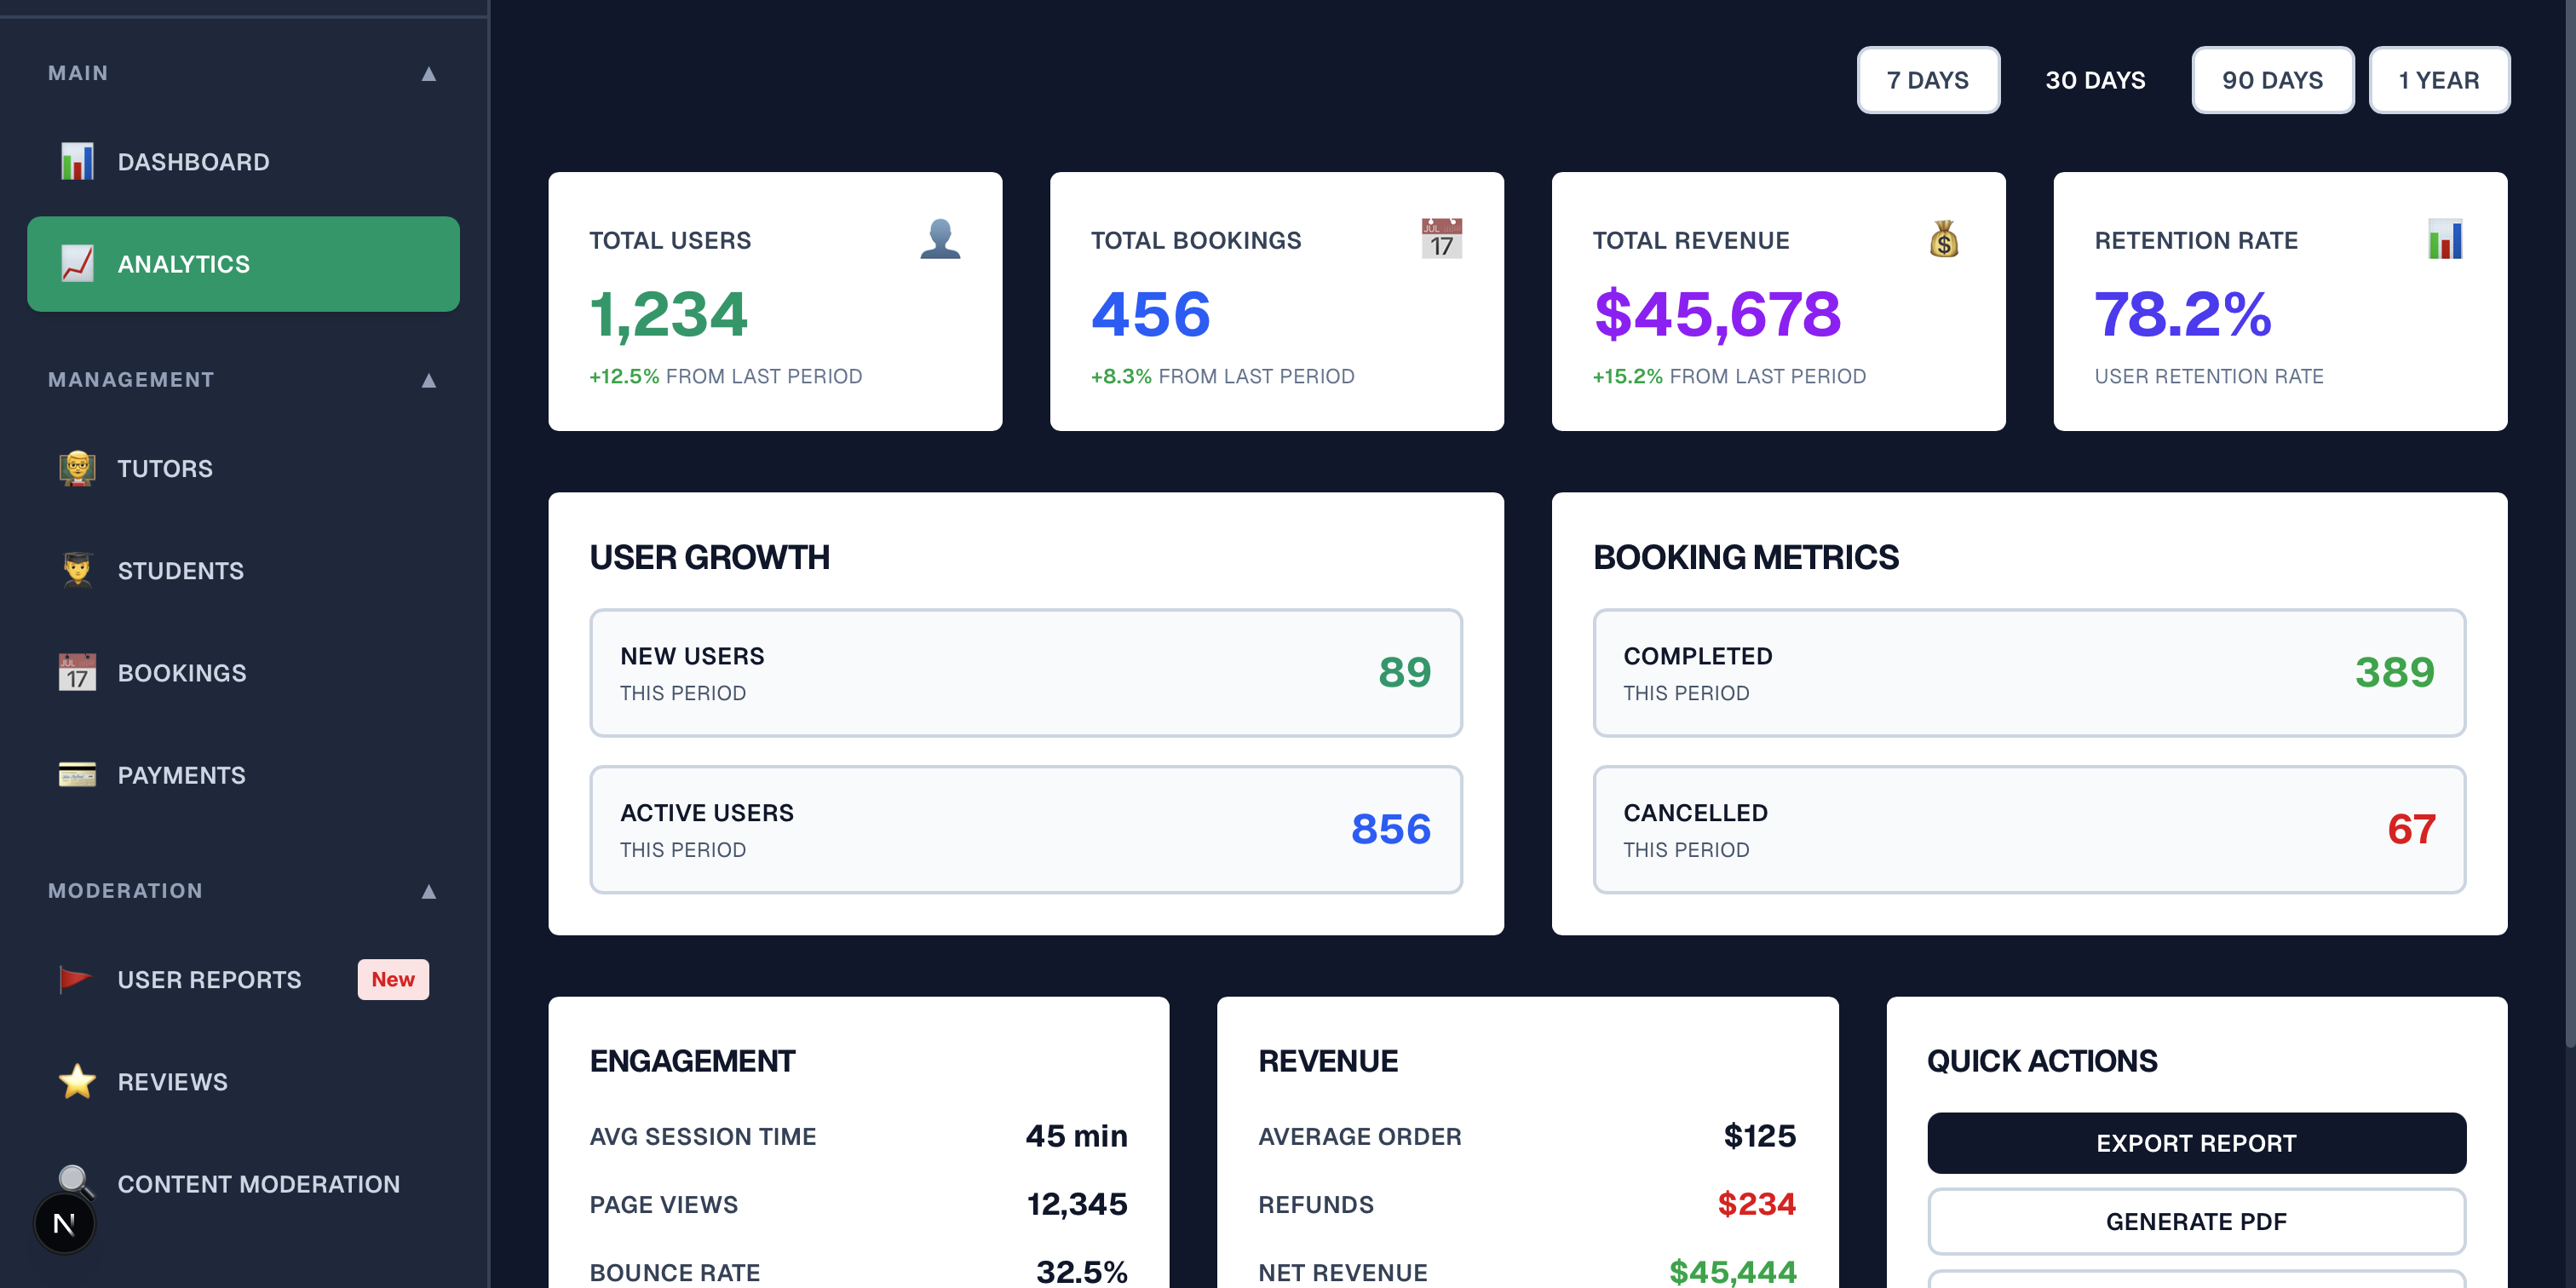This screenshot has height=1288, width=2576.
Task: Collapse the MANAGEMENT sidebar section
Action: click(429, 380)
